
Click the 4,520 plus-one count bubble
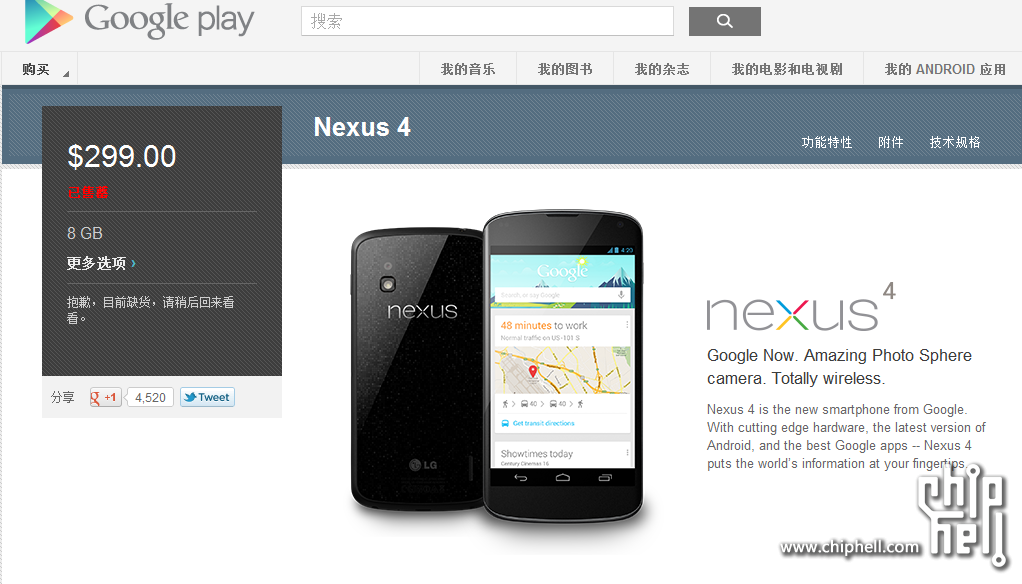(150, 398)
